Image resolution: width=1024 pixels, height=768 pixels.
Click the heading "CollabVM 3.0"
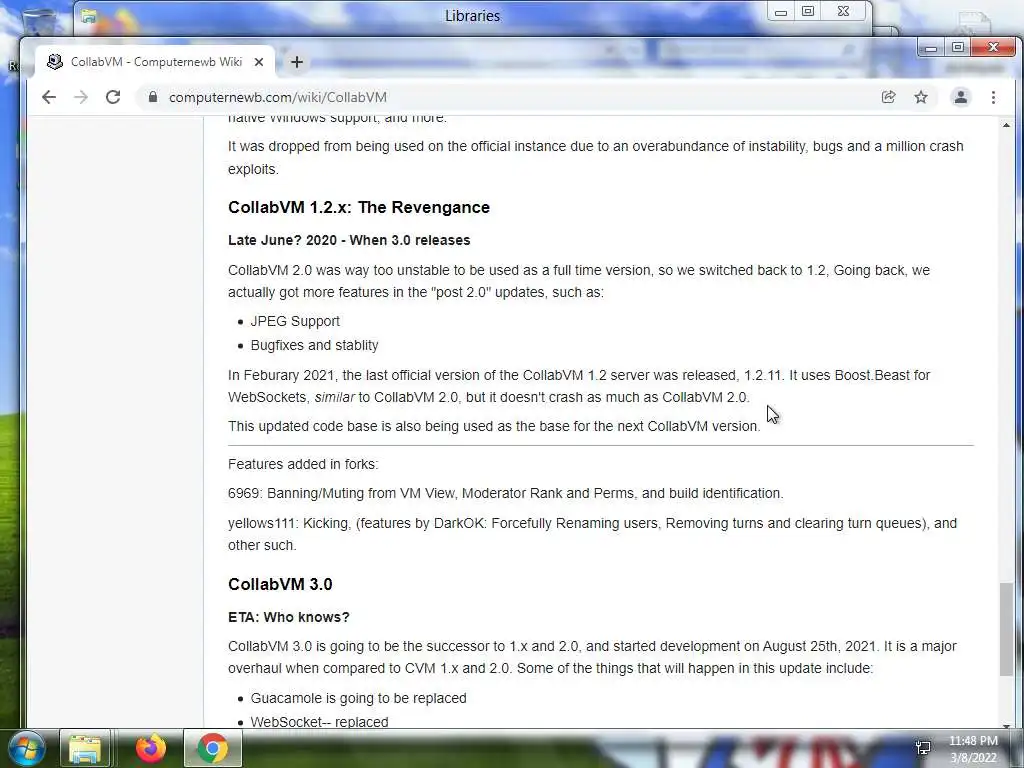[280, 584]
